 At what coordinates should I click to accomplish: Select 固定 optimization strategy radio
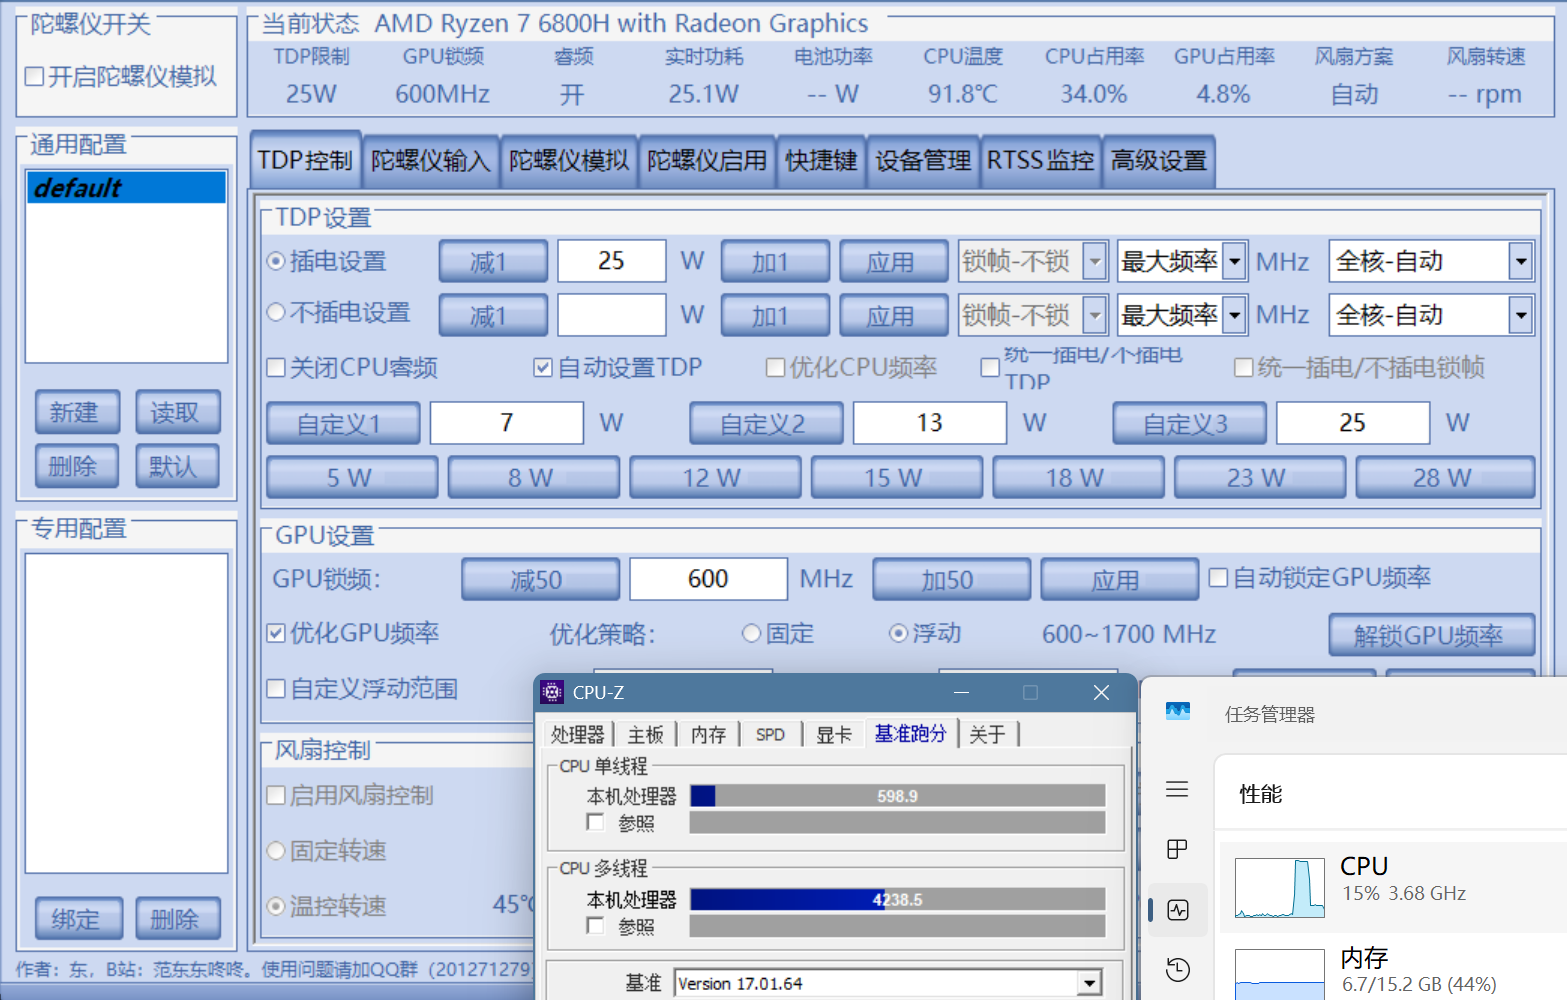(752, 633)
